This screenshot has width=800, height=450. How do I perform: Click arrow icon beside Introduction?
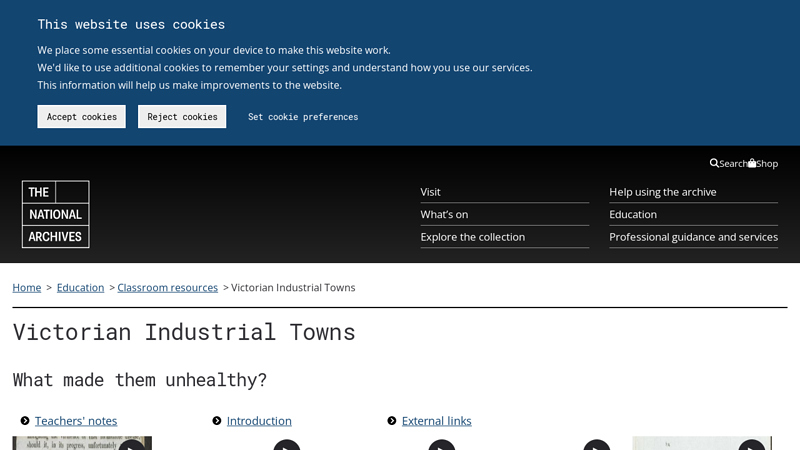tap(216, 421)
